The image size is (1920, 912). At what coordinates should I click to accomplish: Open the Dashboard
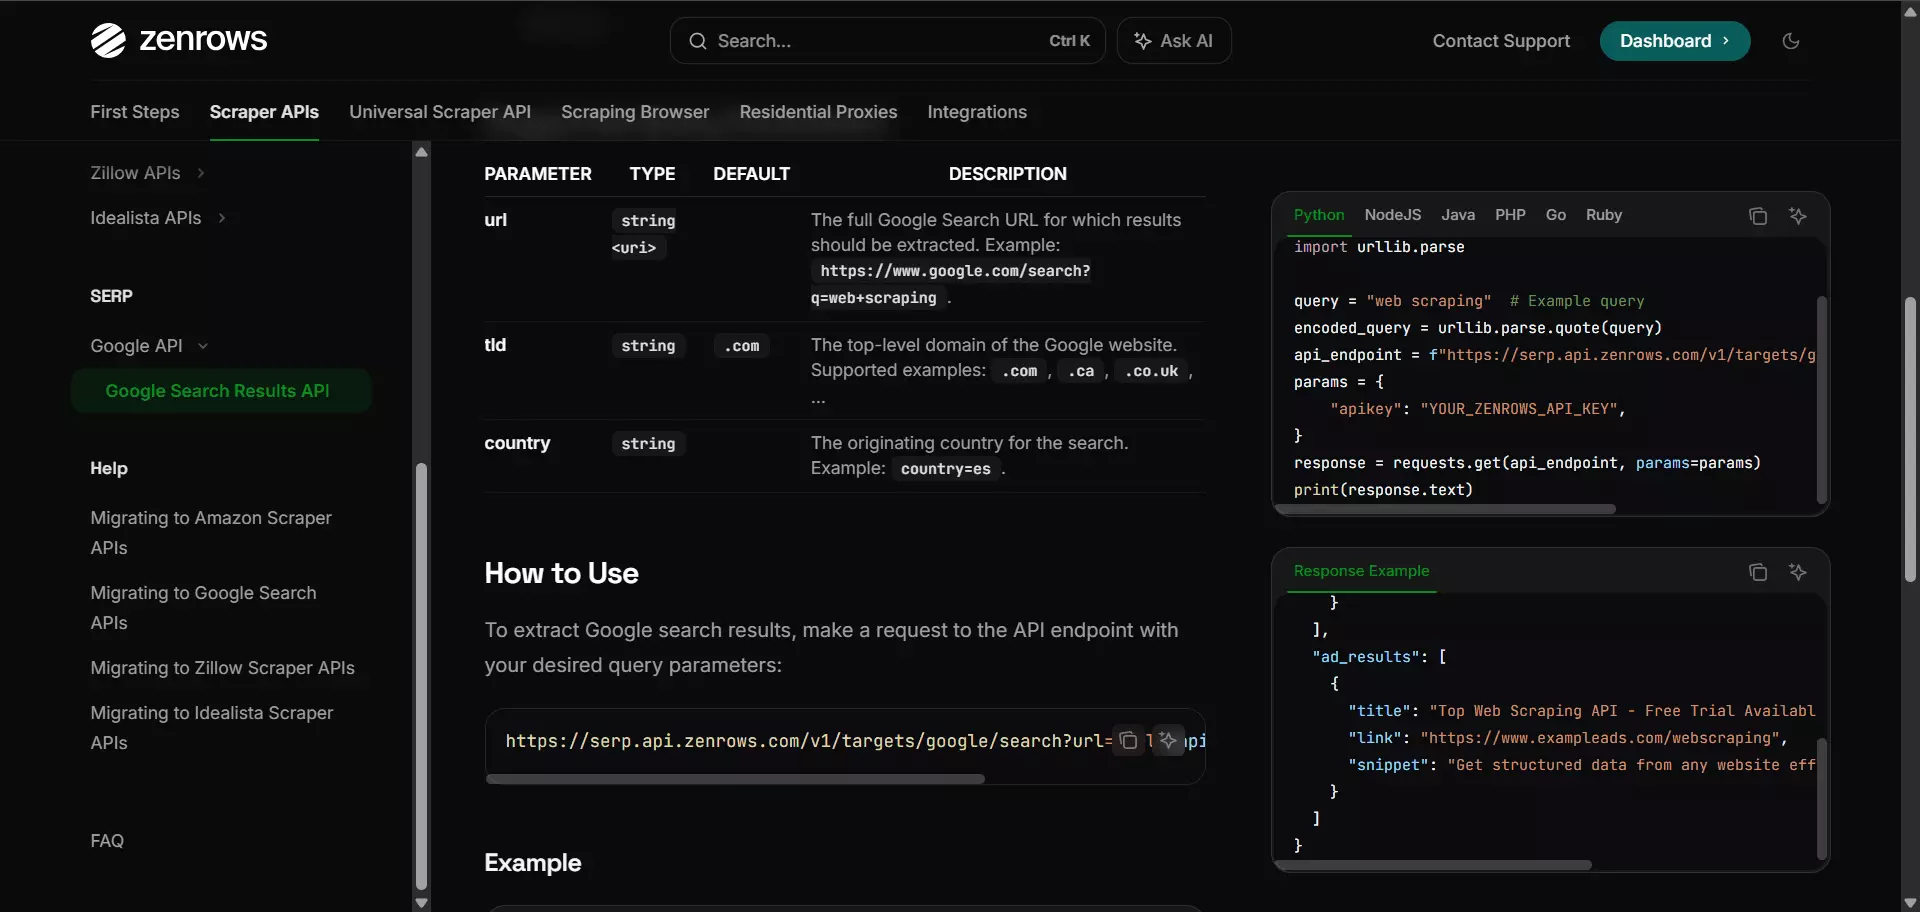pyautogui.click(x=1674, y=41)
